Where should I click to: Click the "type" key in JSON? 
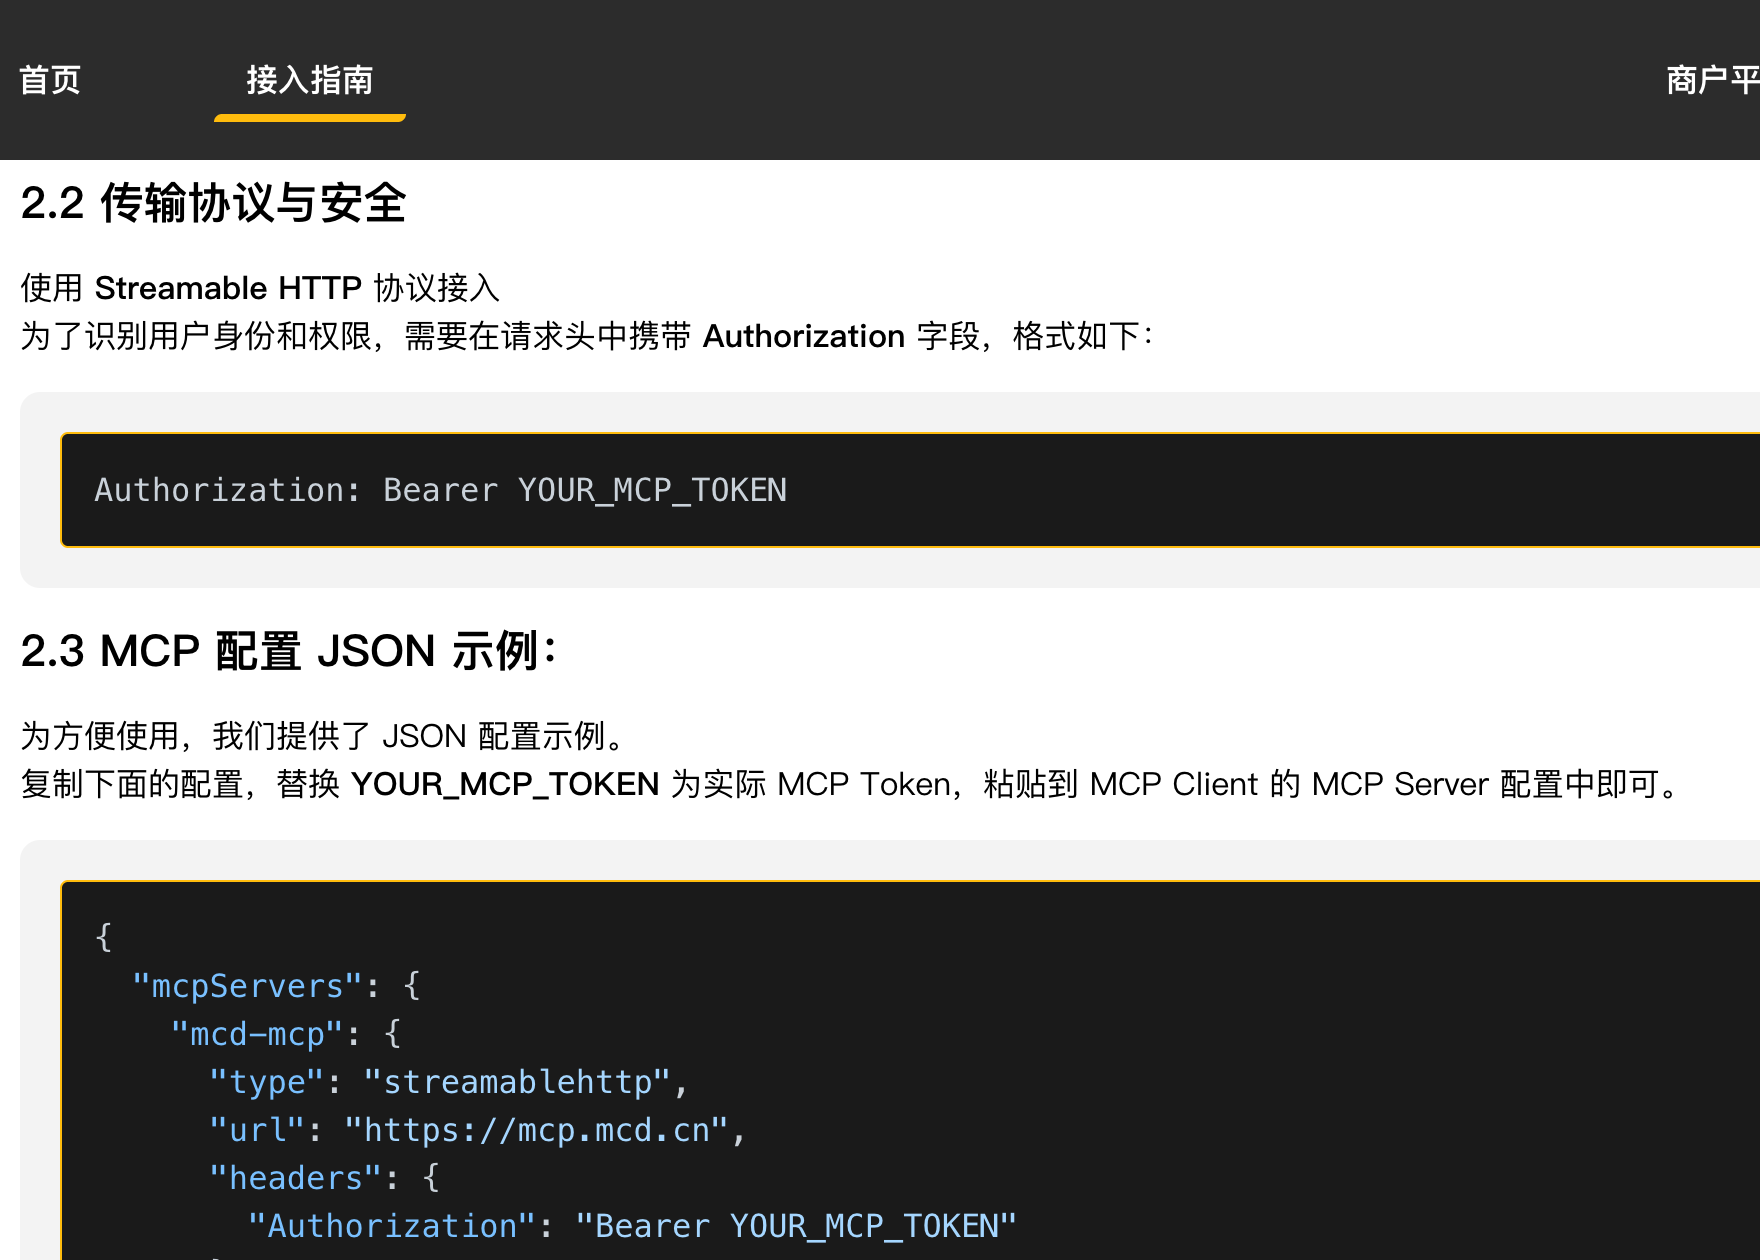click(266, 1082)
